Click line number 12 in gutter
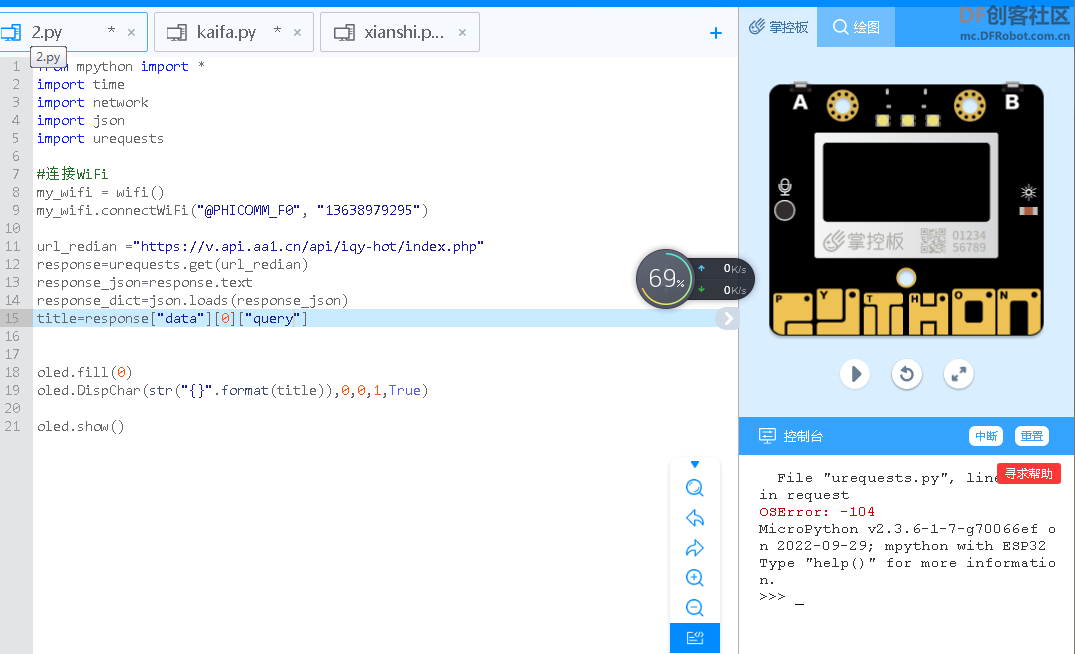This screenshot has width=1075, height=654. pos(12,264)
